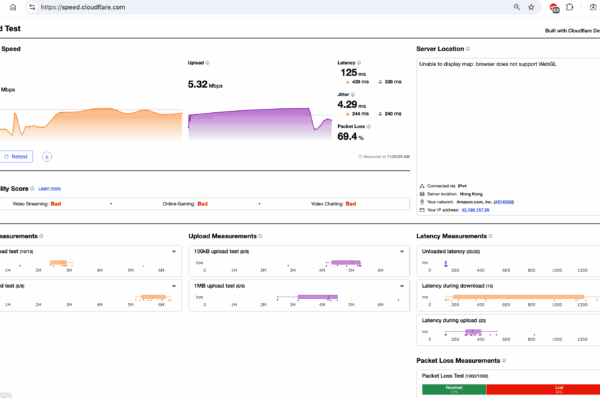
Task: Select the Video Chatting: Bad rating
Action: [333, 204]
